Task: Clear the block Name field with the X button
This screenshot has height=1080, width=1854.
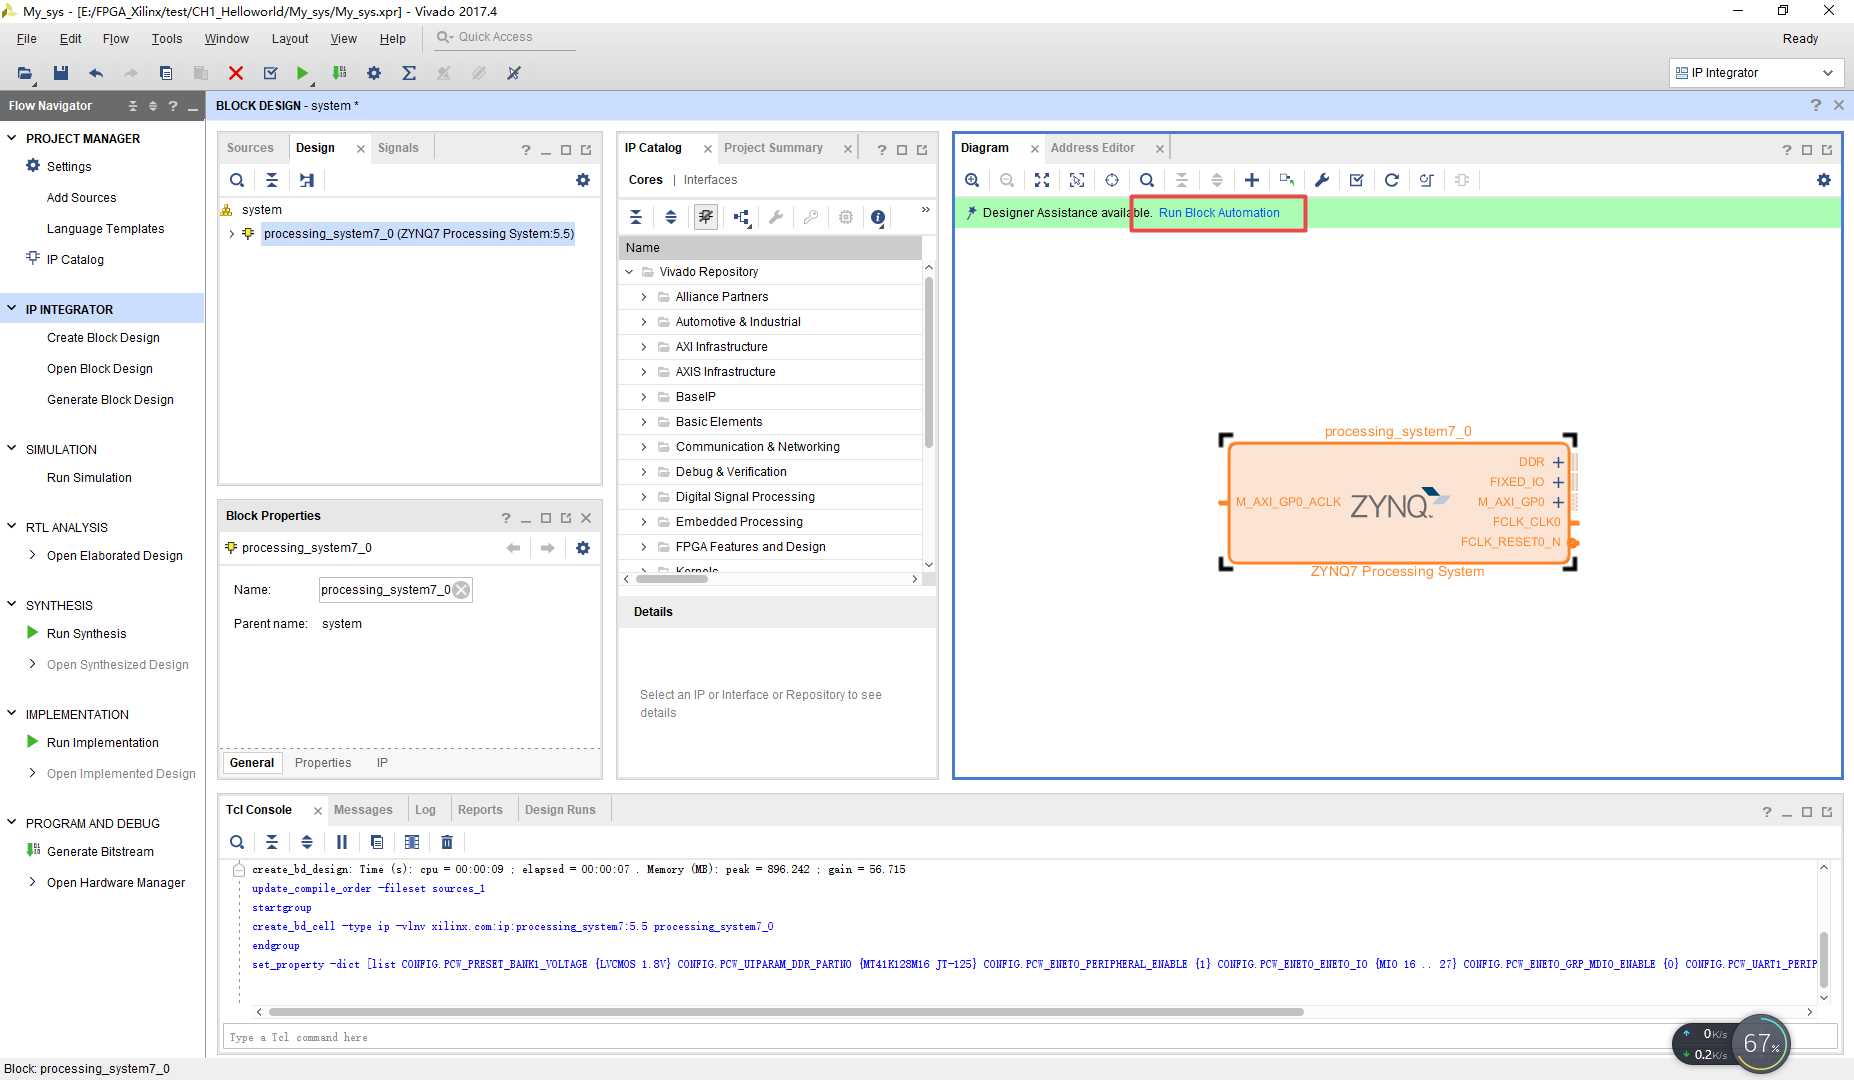Action: click(461, 590)
